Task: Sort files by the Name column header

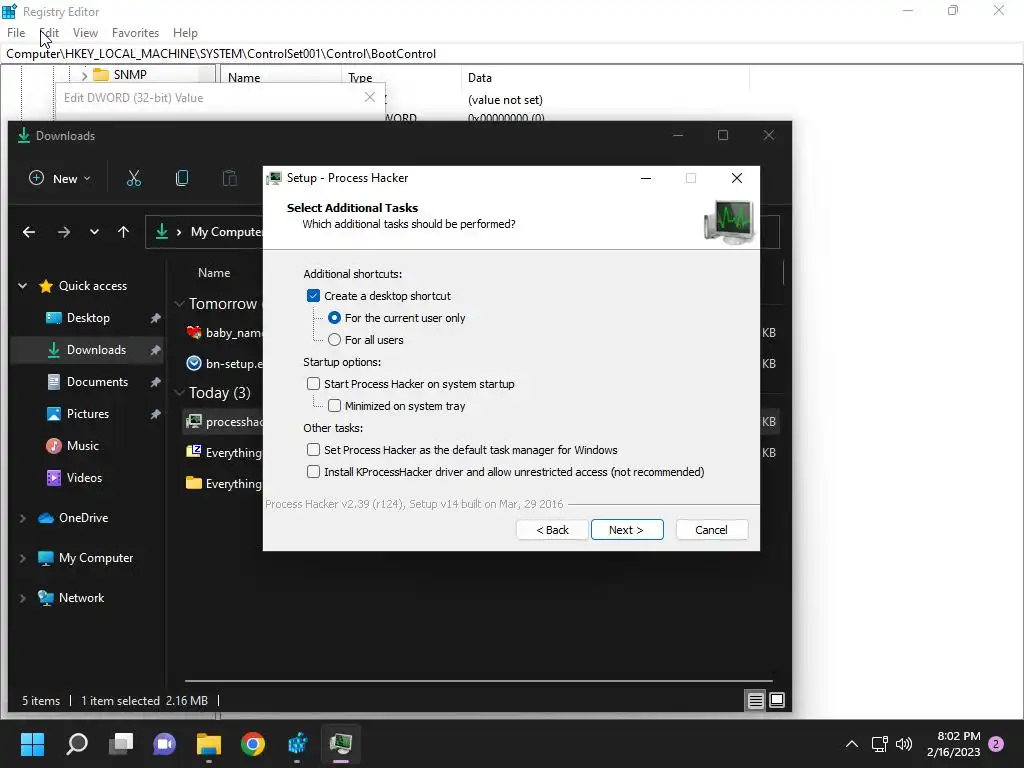Action: click(214, 273)
